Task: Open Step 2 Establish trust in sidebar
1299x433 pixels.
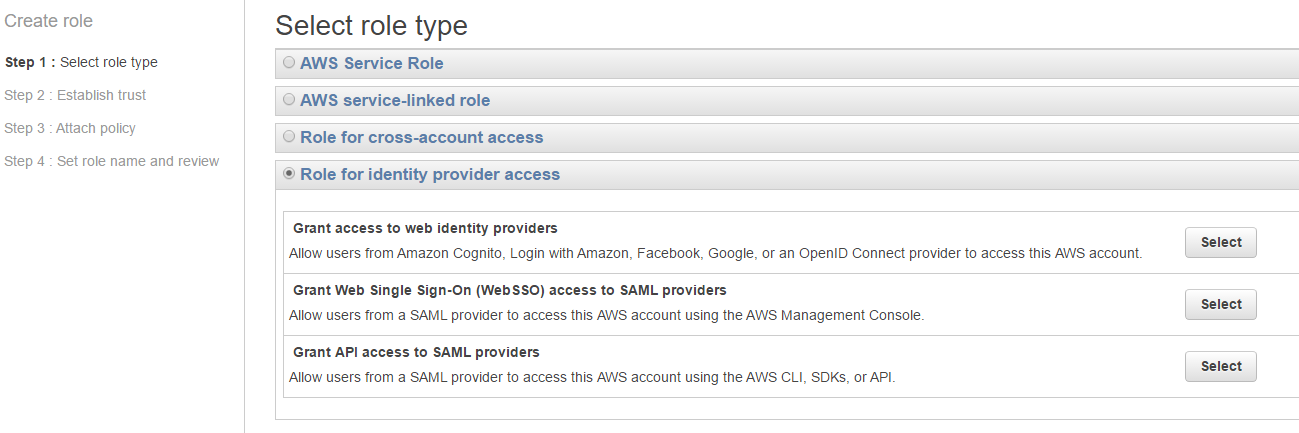Action: click(75, 95)
